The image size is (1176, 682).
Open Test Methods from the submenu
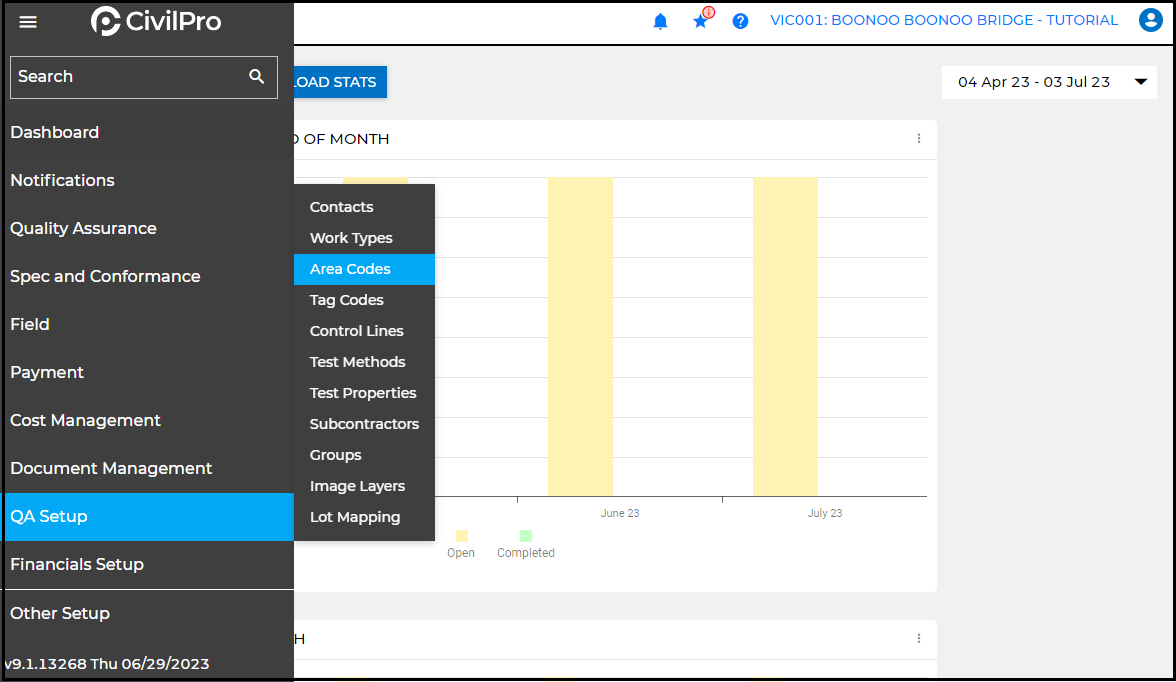tap(357, 362)
